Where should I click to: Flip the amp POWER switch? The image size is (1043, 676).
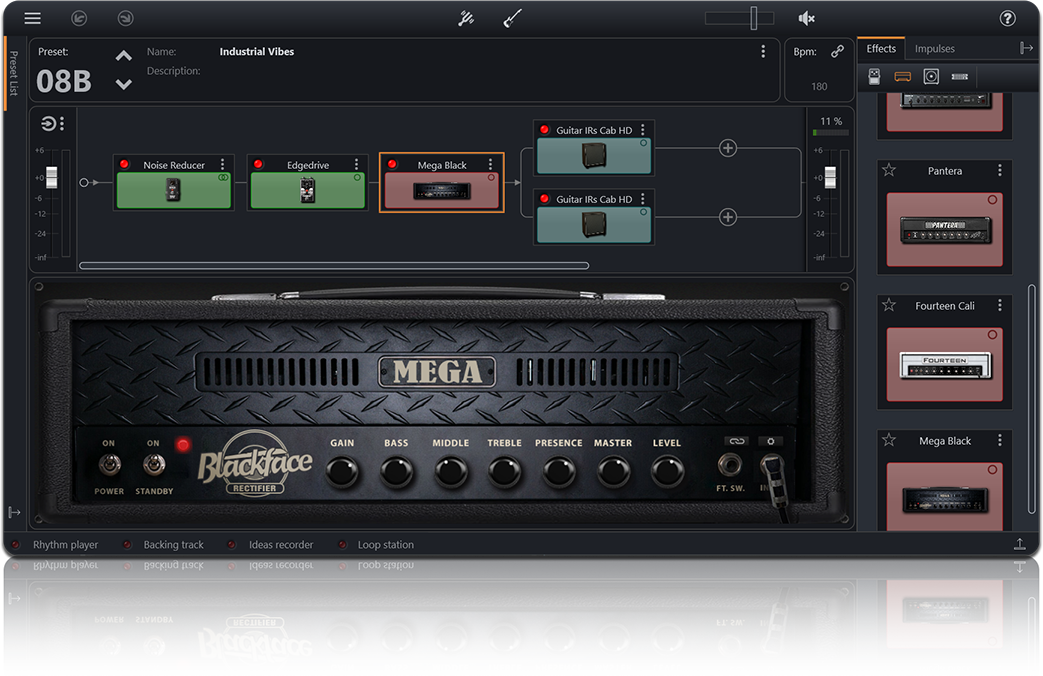108,465
